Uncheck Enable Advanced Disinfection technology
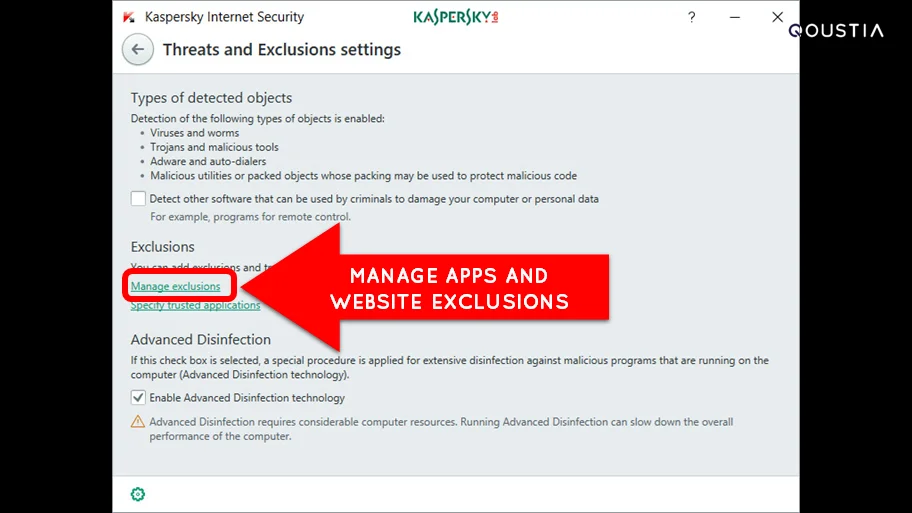This screenshot has width=912, height=513. pyautogui.click(x=138, y=398)
